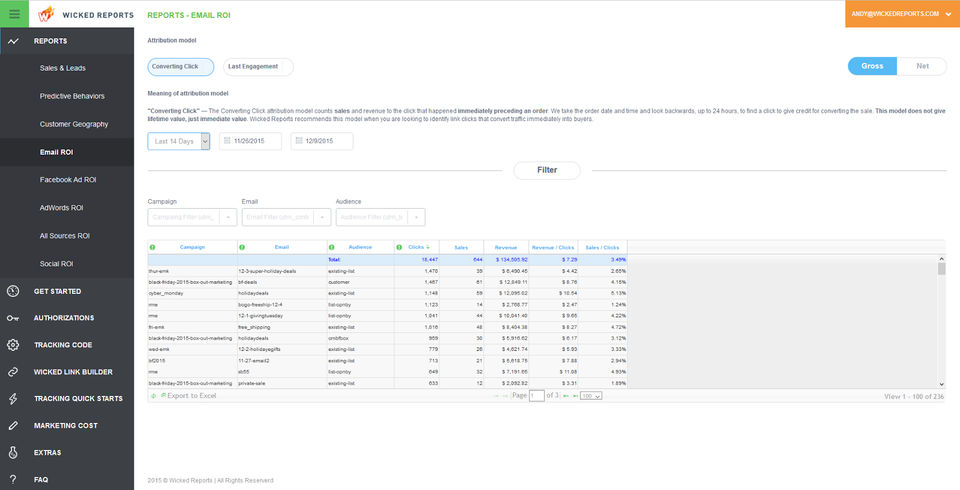Open Sales & Leads report

pos(62,68)
